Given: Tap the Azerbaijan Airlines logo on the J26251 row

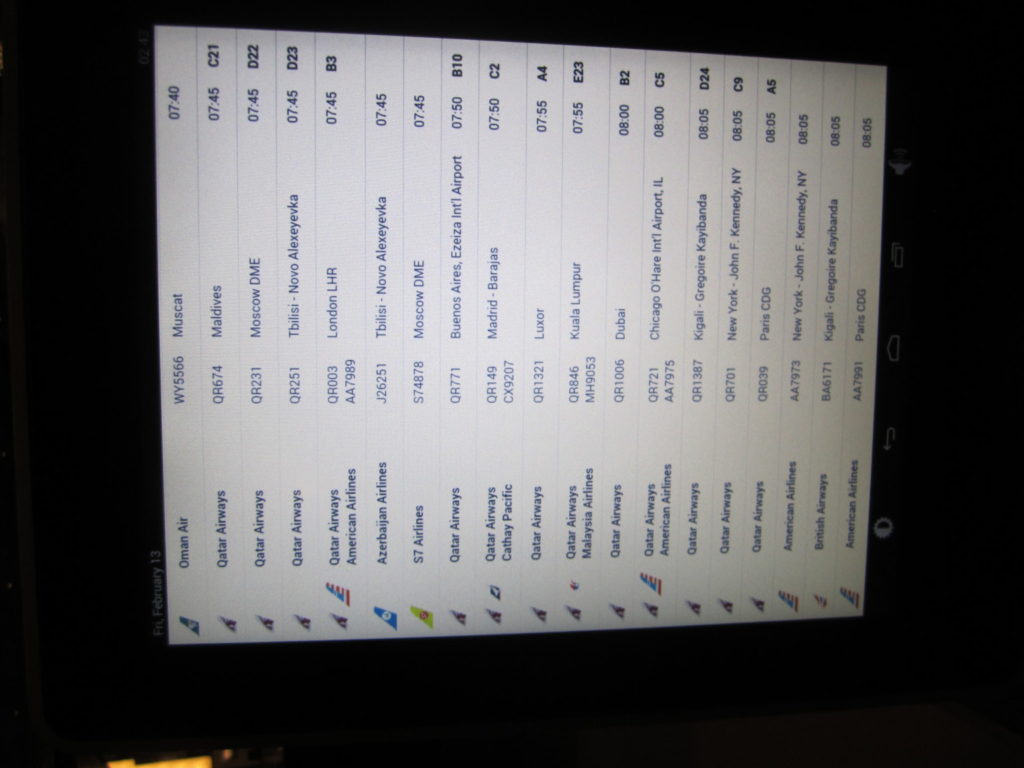Looking at the screenshot, I should tap(385, 617).
